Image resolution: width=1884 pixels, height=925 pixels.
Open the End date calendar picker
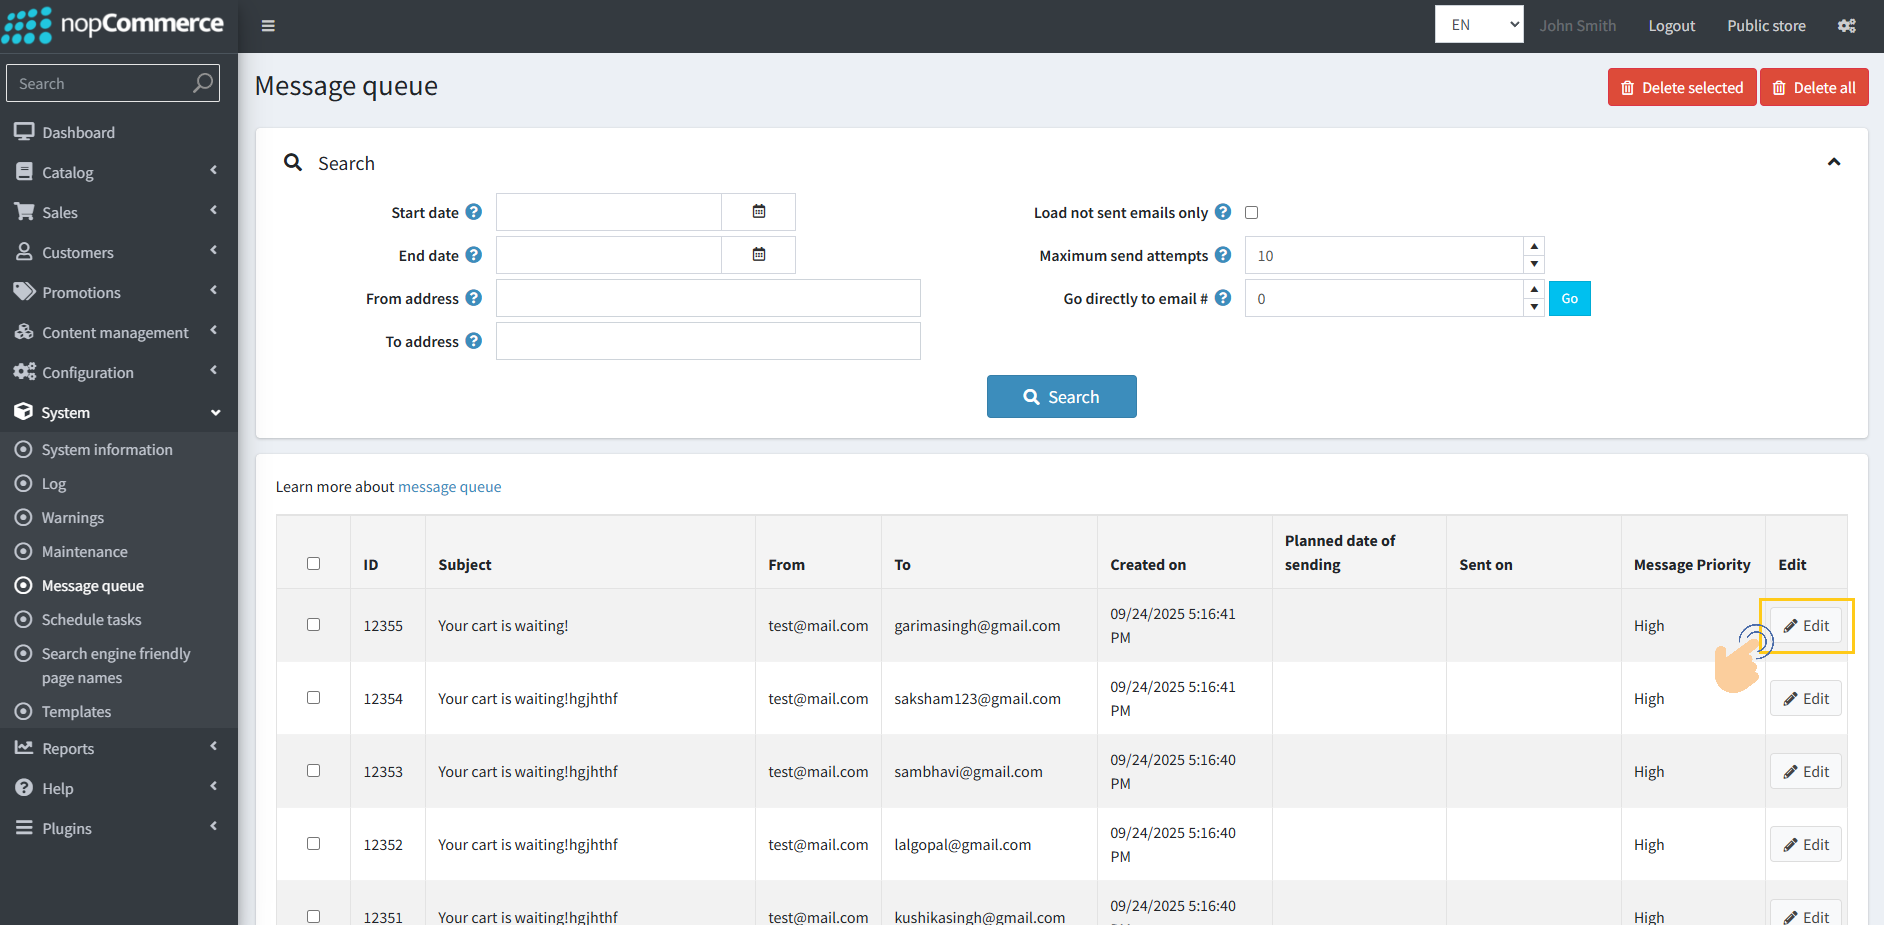point(758,255)
